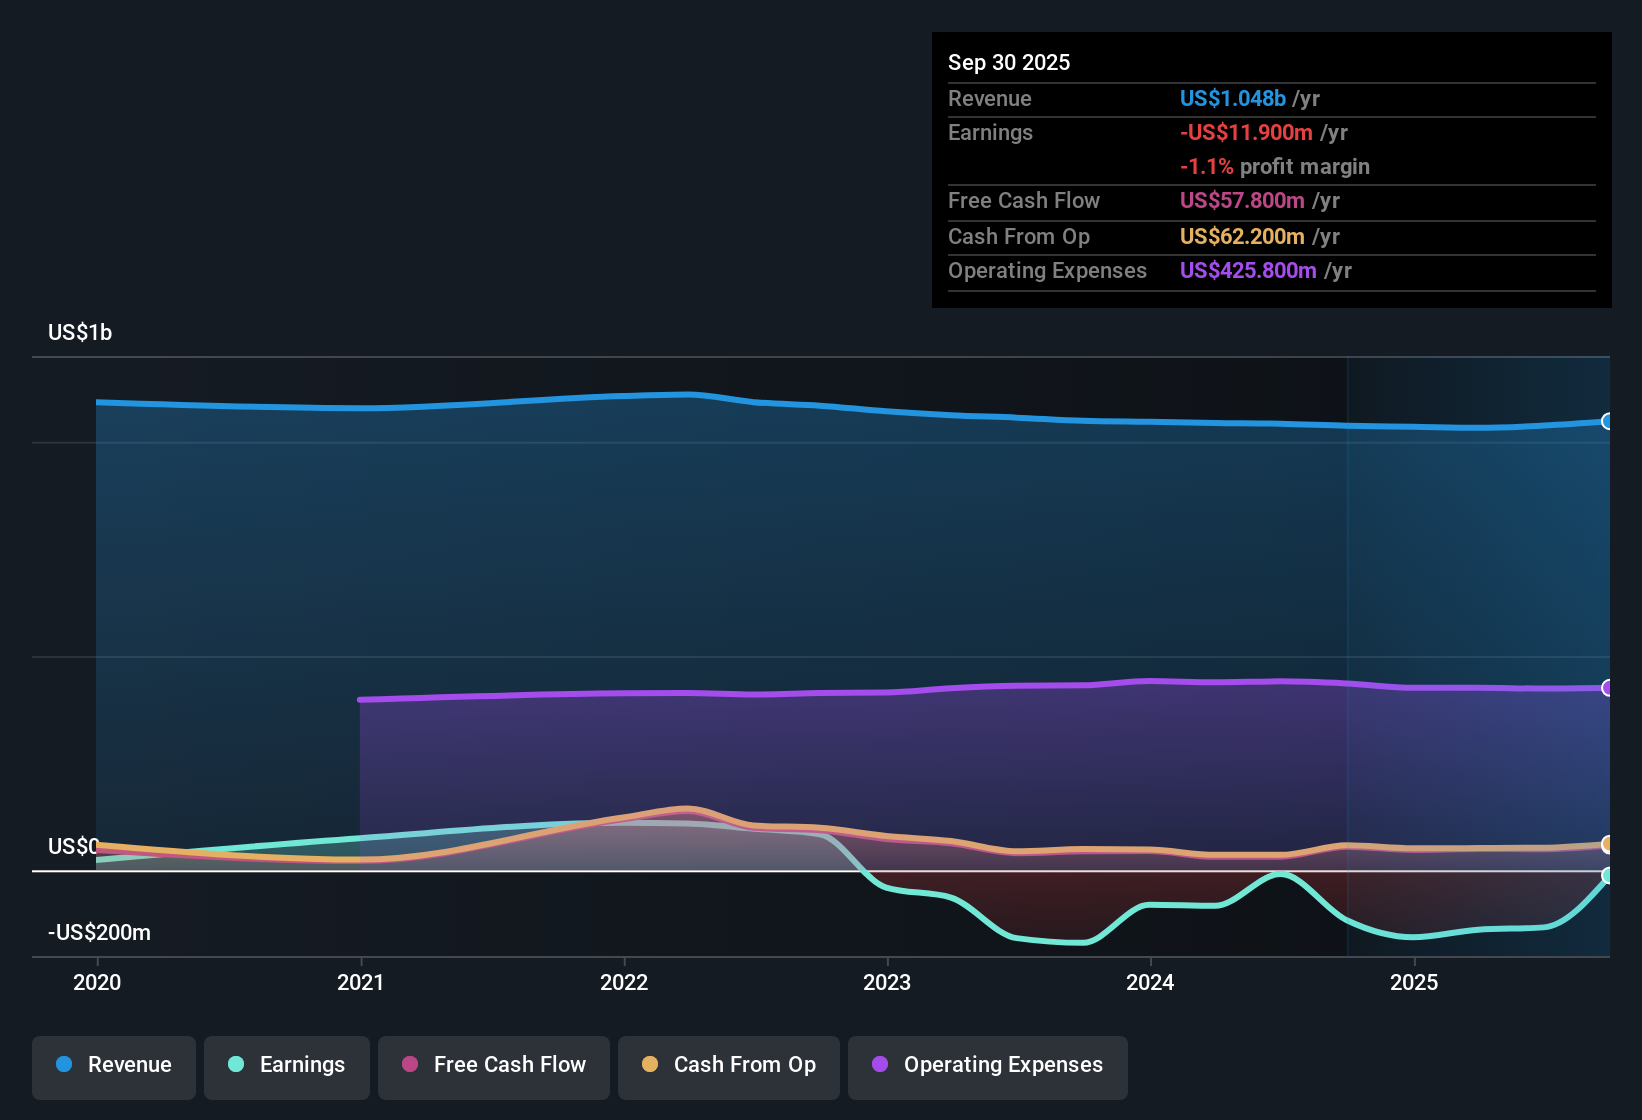Click the blue Revenue dot in the legend

[x=63, y=1065]
